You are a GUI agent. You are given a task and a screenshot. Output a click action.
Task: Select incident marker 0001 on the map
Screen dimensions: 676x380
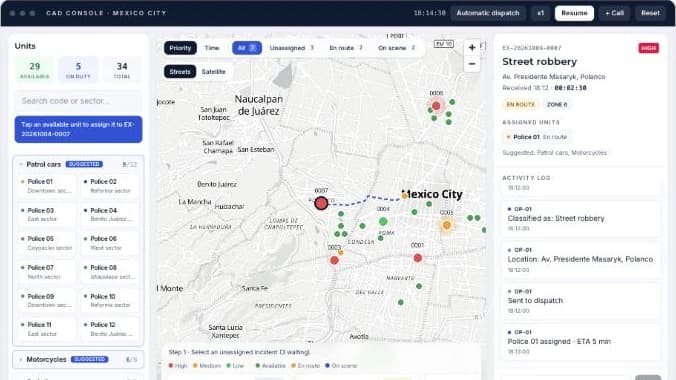pos(417,258)
